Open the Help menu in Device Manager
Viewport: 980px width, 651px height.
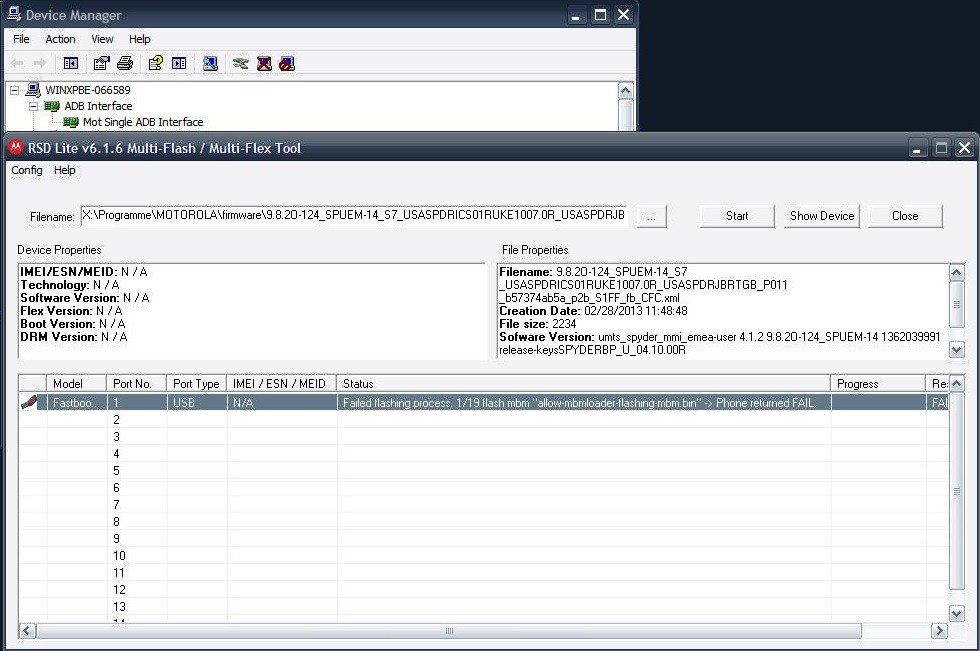coord(140,39)
